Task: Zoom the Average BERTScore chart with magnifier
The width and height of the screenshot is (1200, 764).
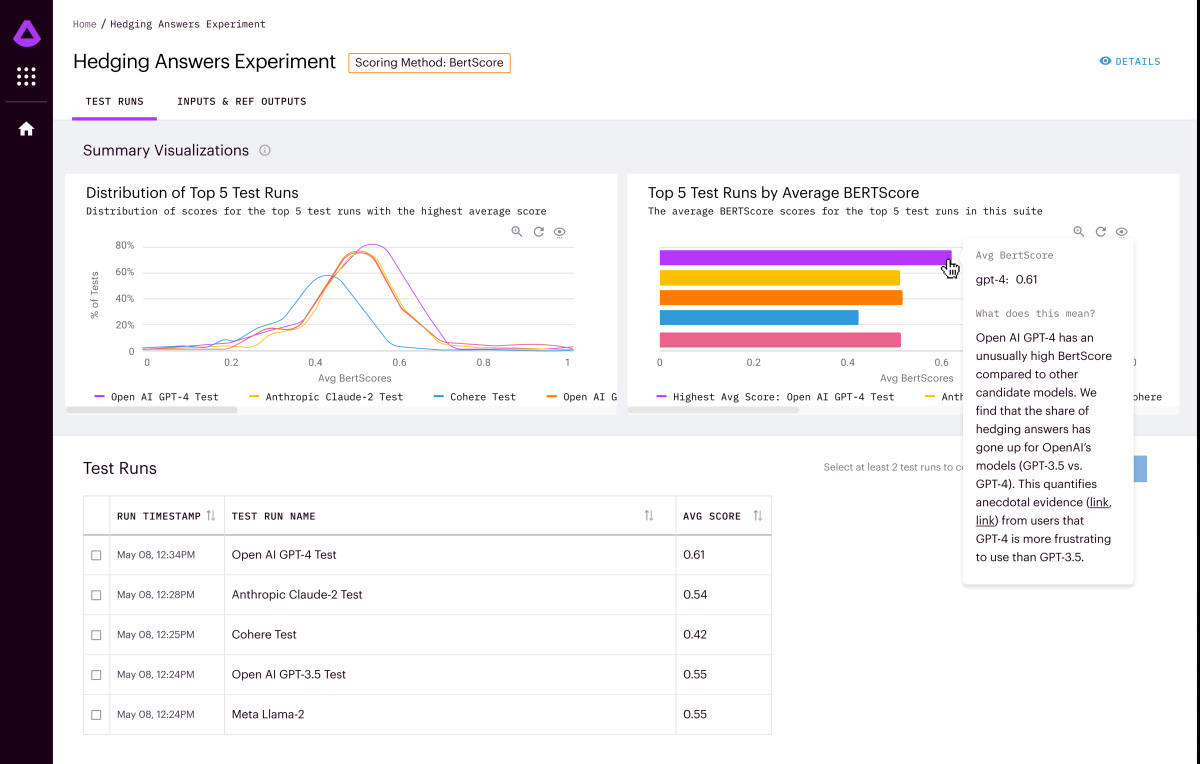Action: [x=1079, y=232]
